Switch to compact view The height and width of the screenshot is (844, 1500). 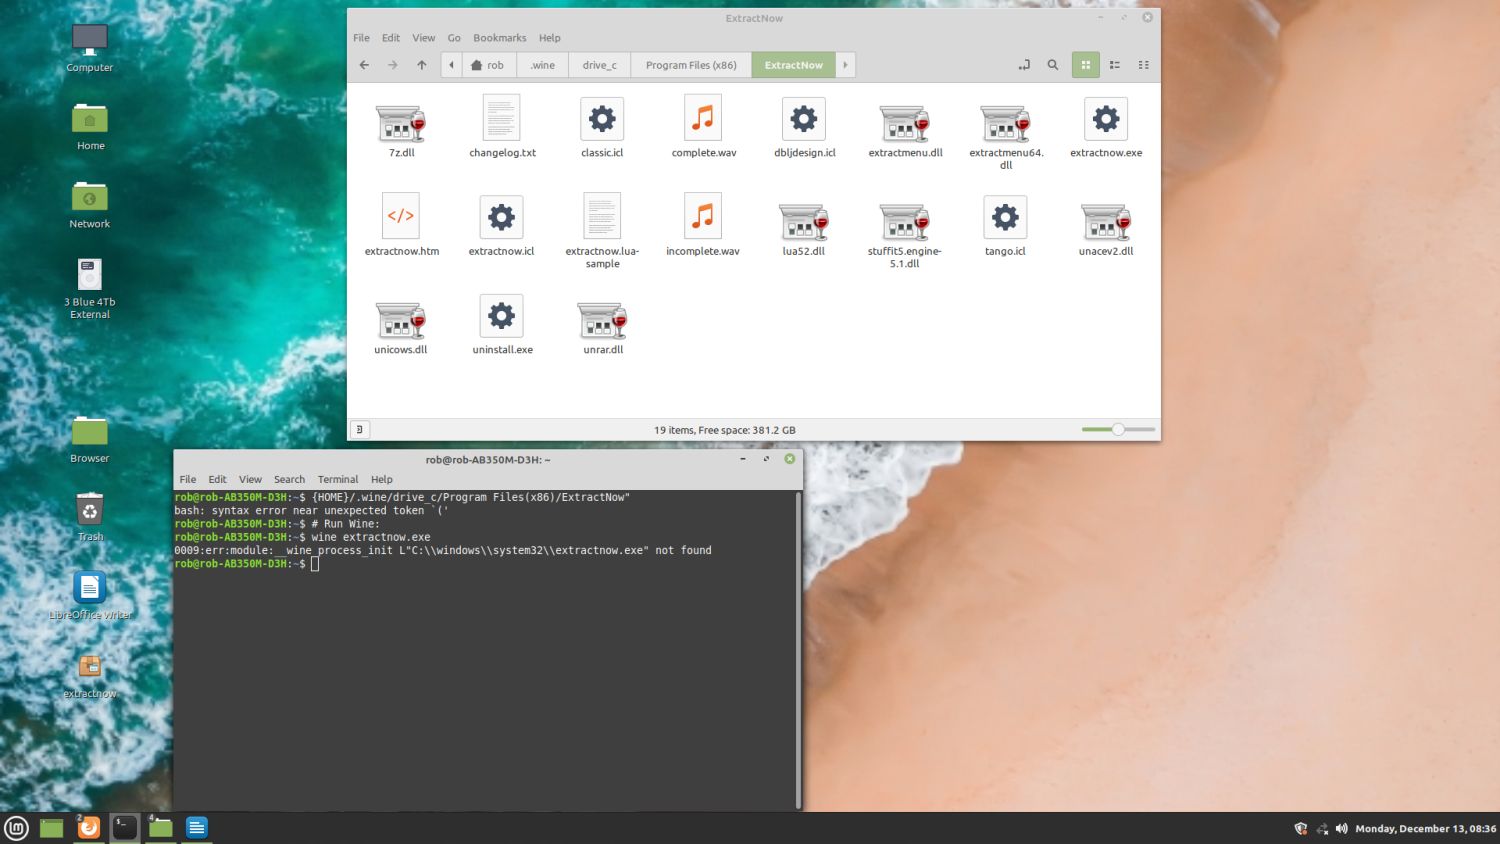click(x=1144, y=65)
